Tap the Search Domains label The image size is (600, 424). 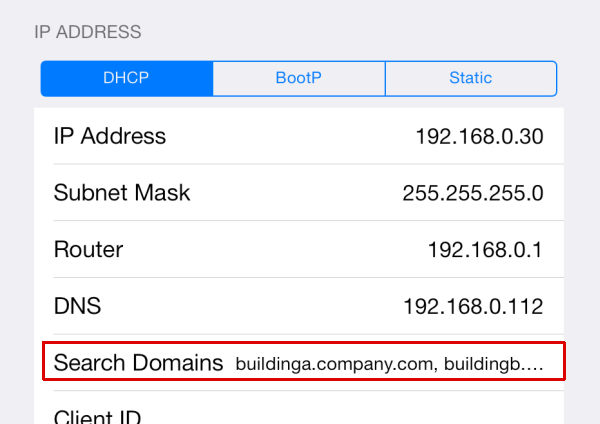pyautogui.click(x=138, y=362)
